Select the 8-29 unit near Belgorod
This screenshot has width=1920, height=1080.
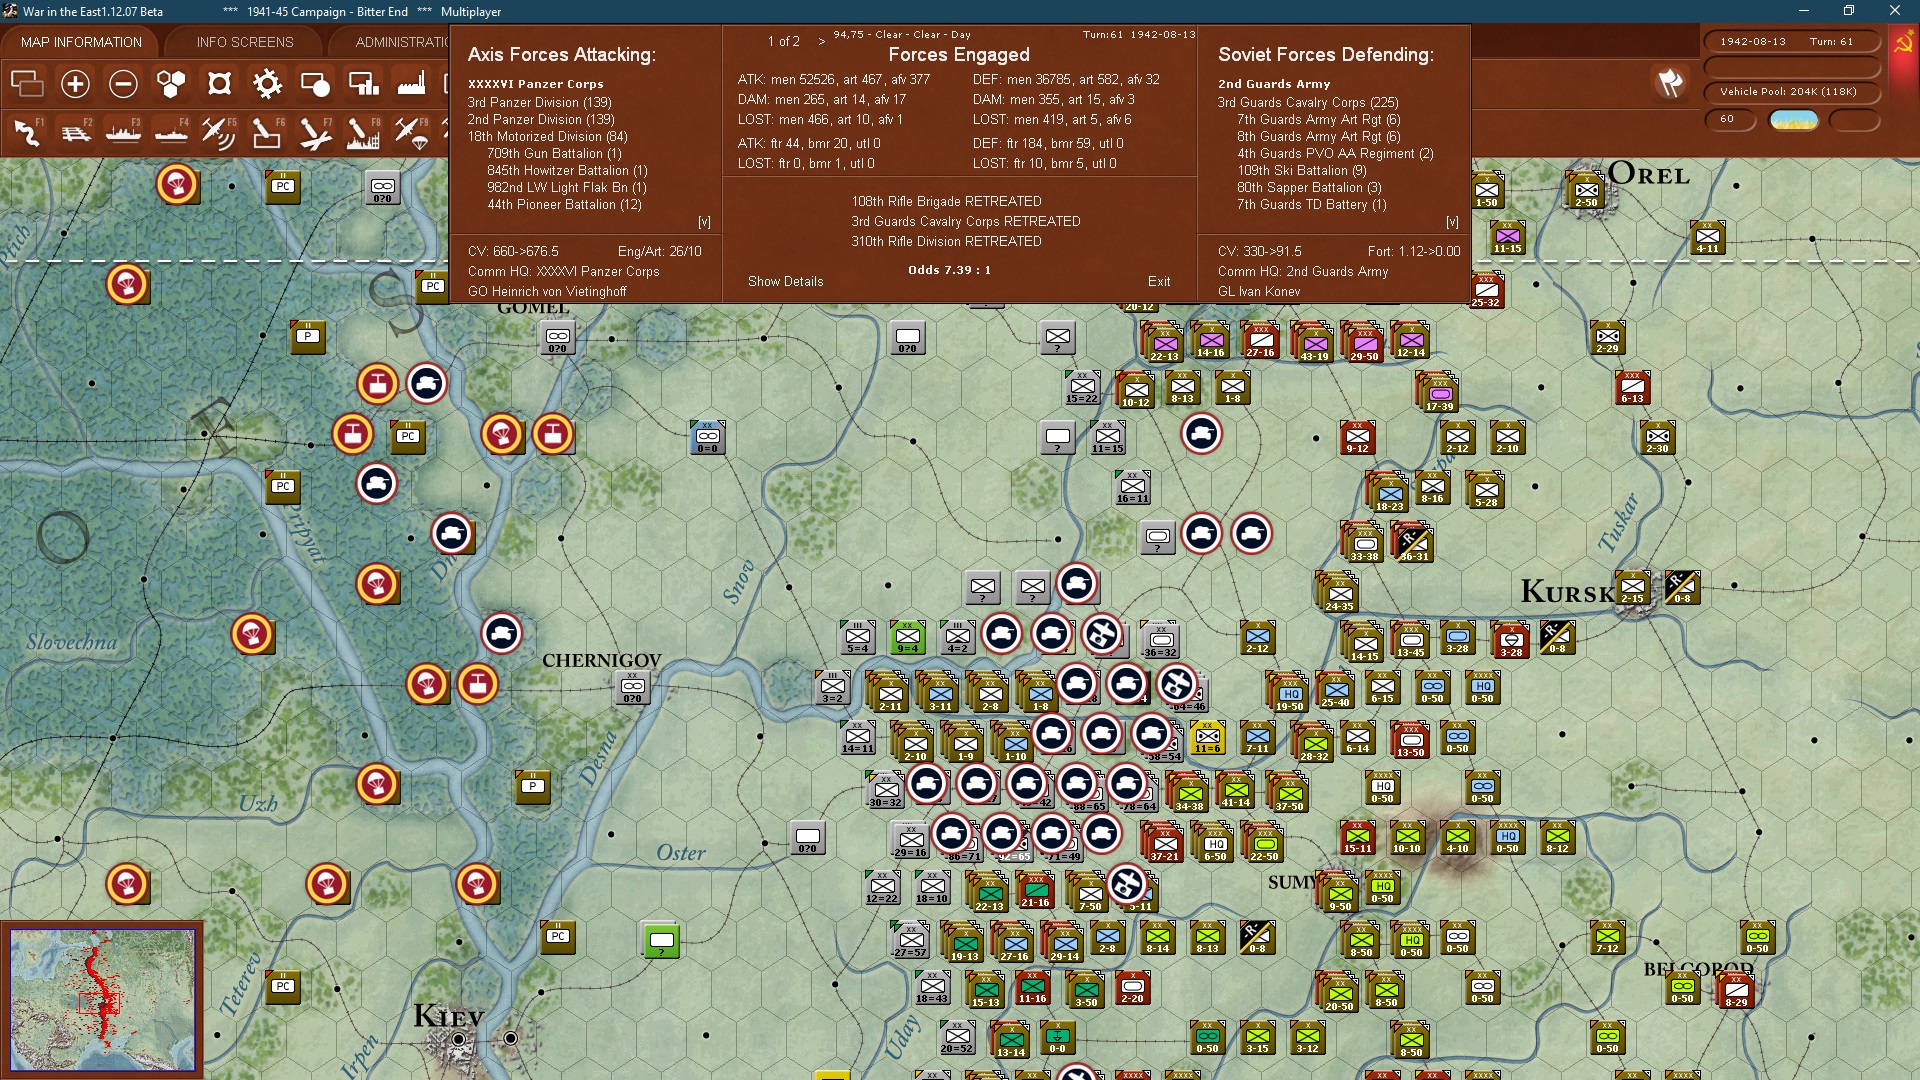pos(1737,990)
